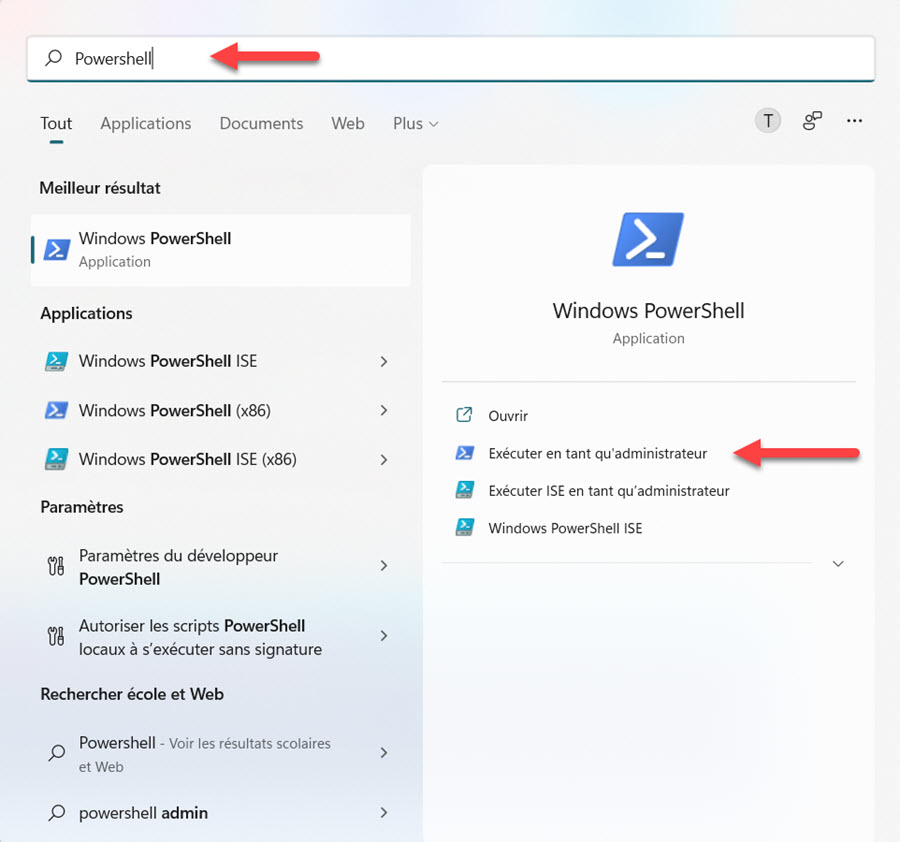Switch to the Web tab
This screenshot has width=900, height=842.
pyautogui.click(x=348, y=123)
